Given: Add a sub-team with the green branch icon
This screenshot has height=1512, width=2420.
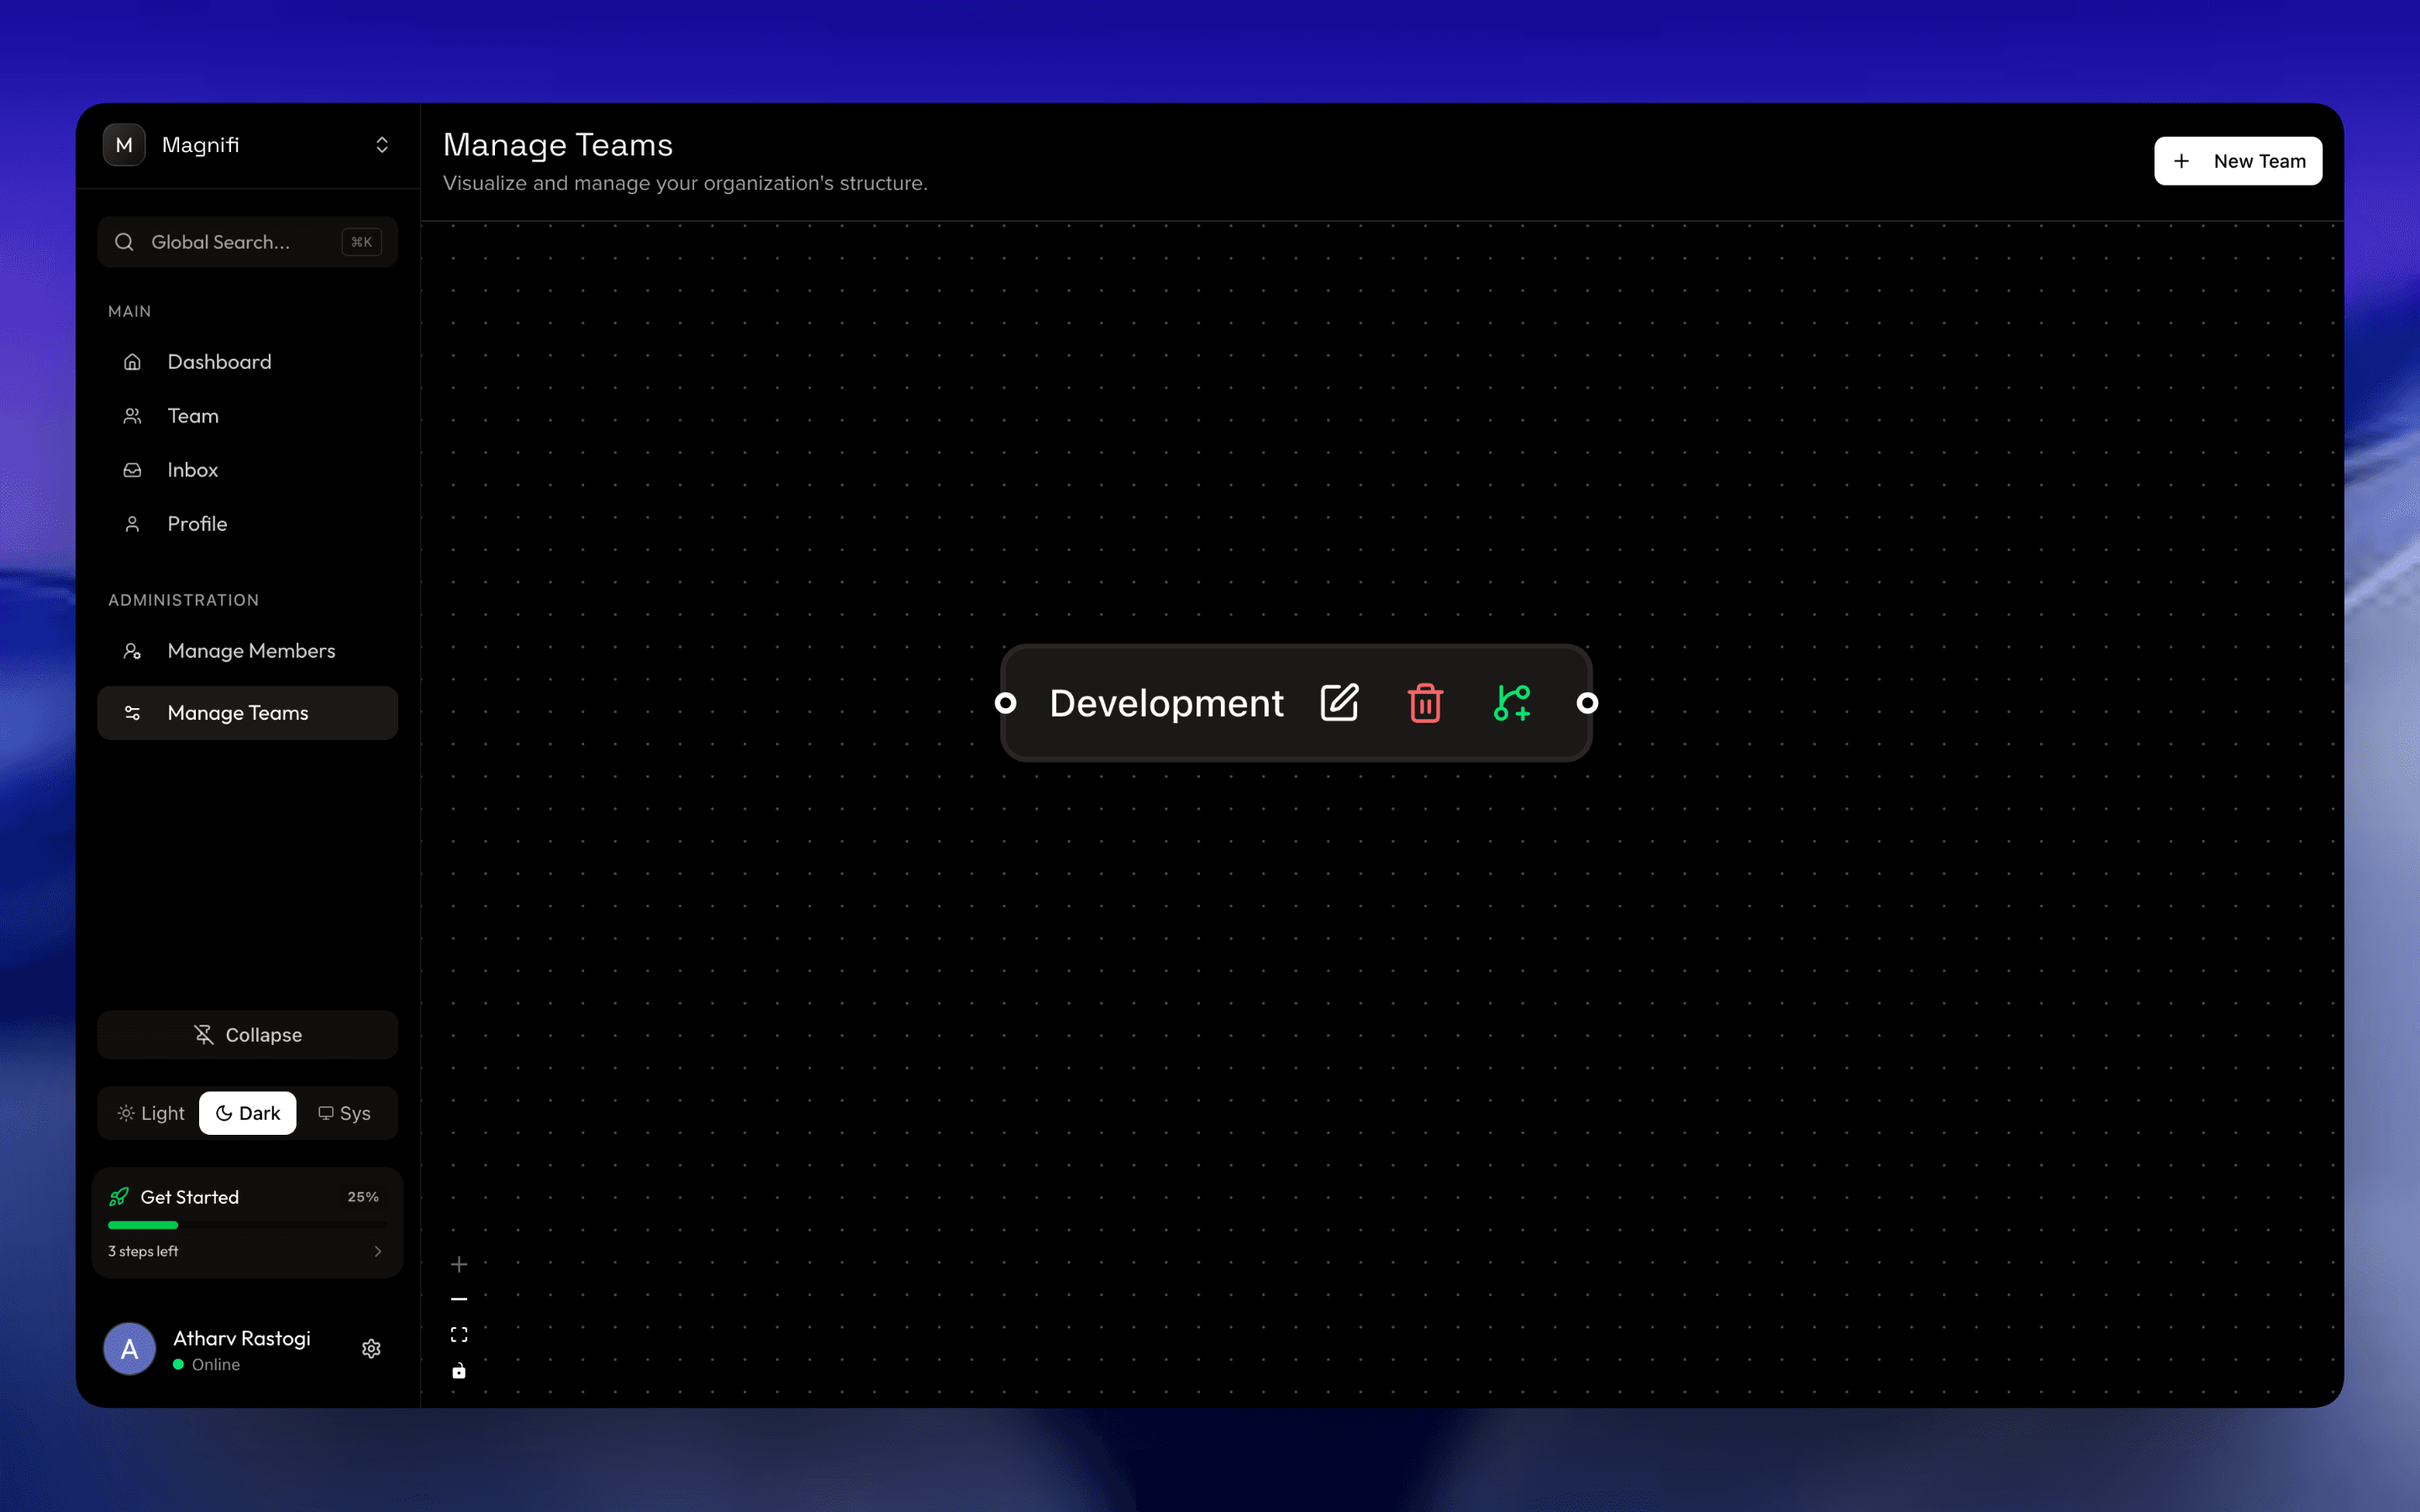Looking at the screenshot, I should (x=1511, y=703).
